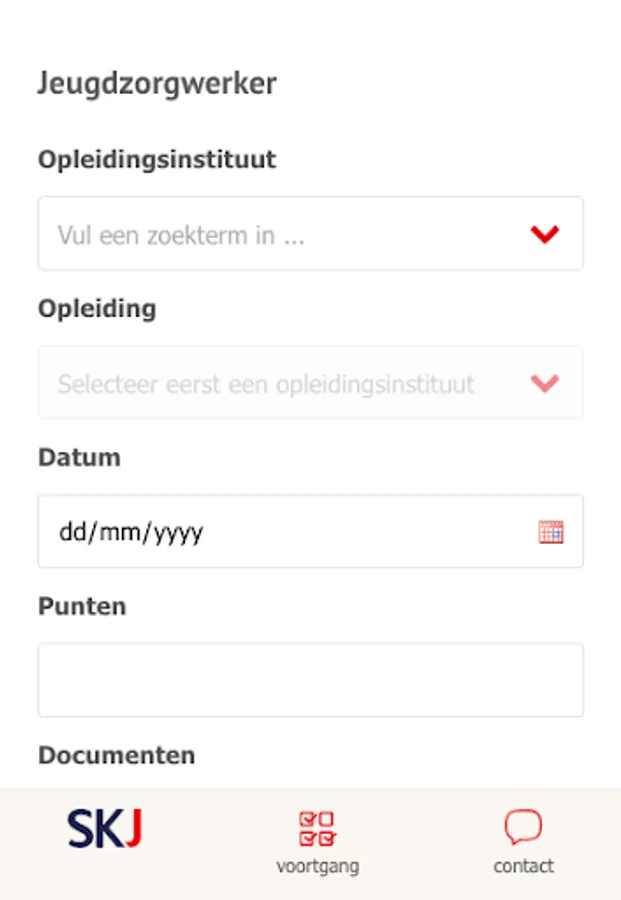Click the 'yyyy' year segment of the date

pyautogui.click(x=178, y=534)
